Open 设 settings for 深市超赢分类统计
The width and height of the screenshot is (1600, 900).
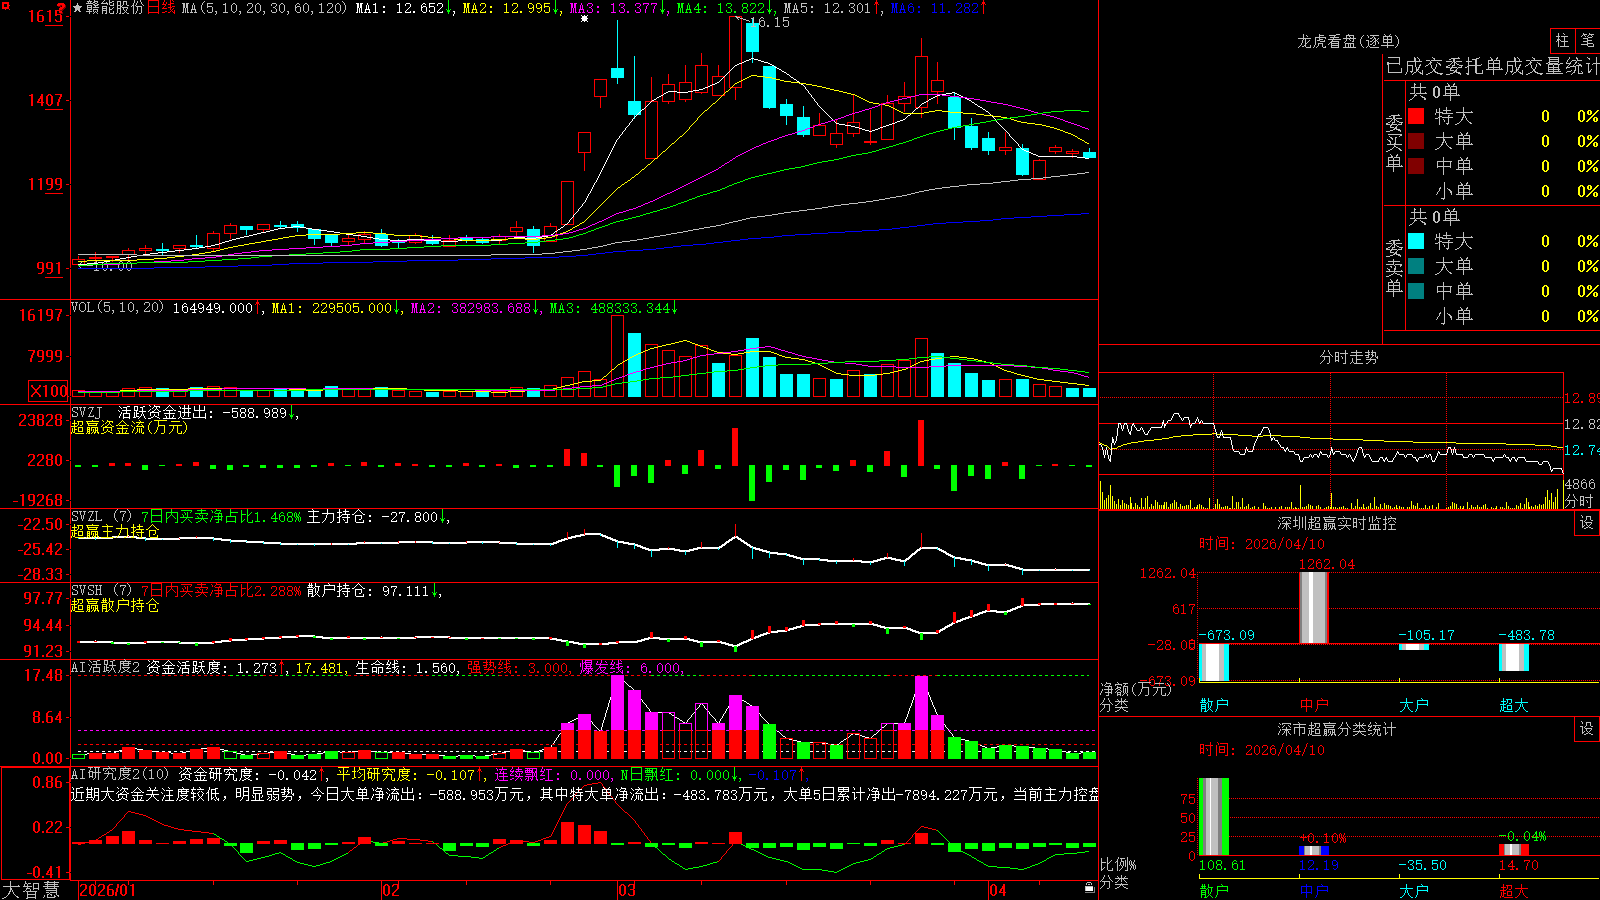click(x=1587, y=729)
